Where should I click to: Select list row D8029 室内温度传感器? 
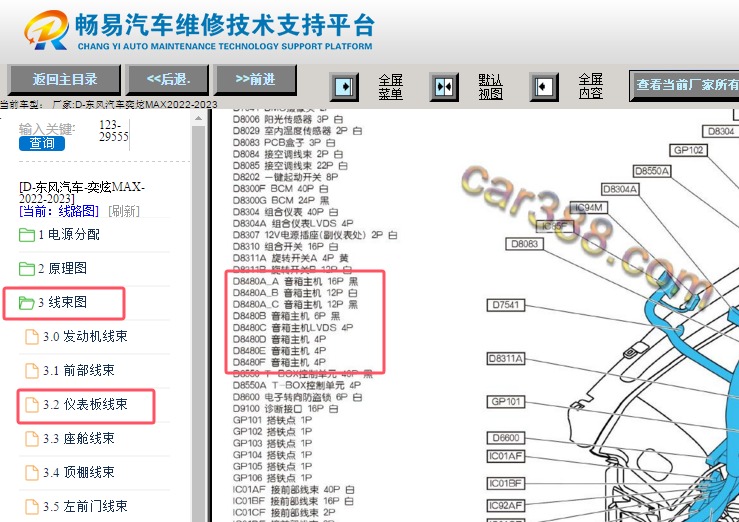297,131
